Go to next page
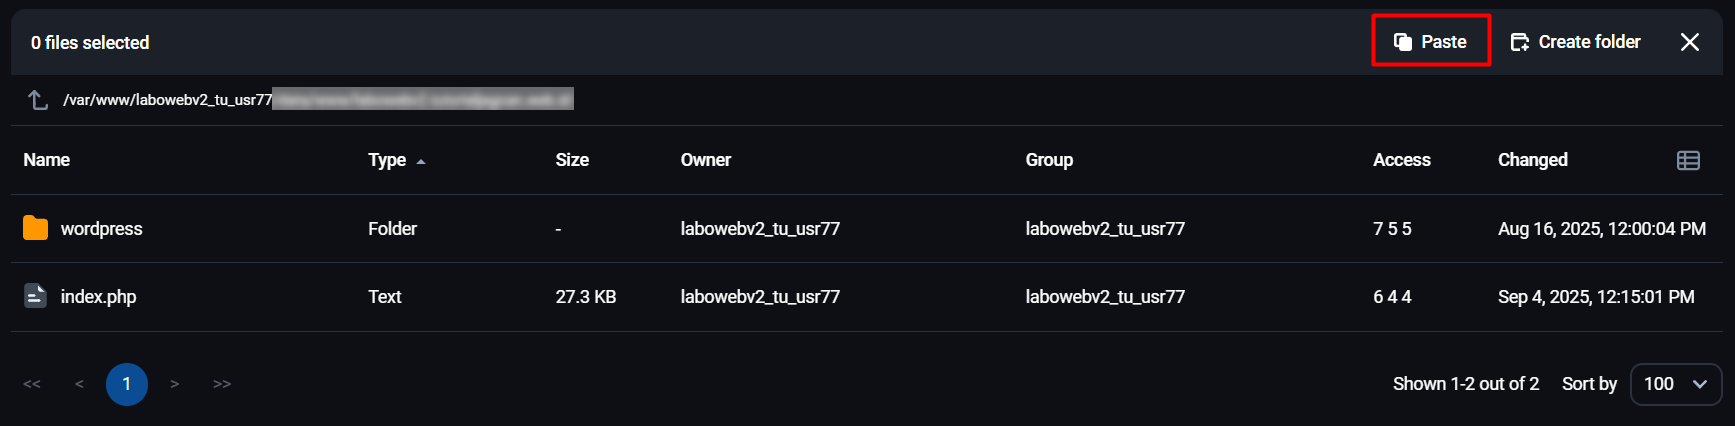The image size is (1735, 426). 175,384
